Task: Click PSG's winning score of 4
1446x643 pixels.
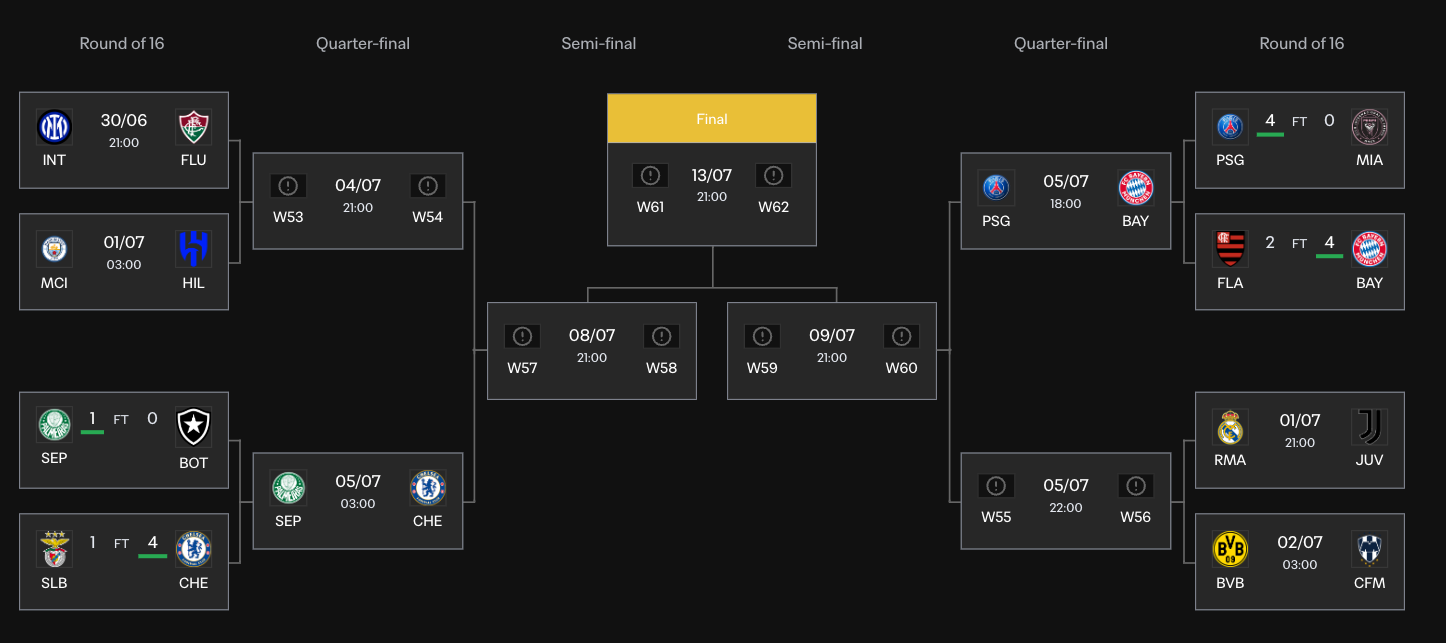Action: [1270, 120]
